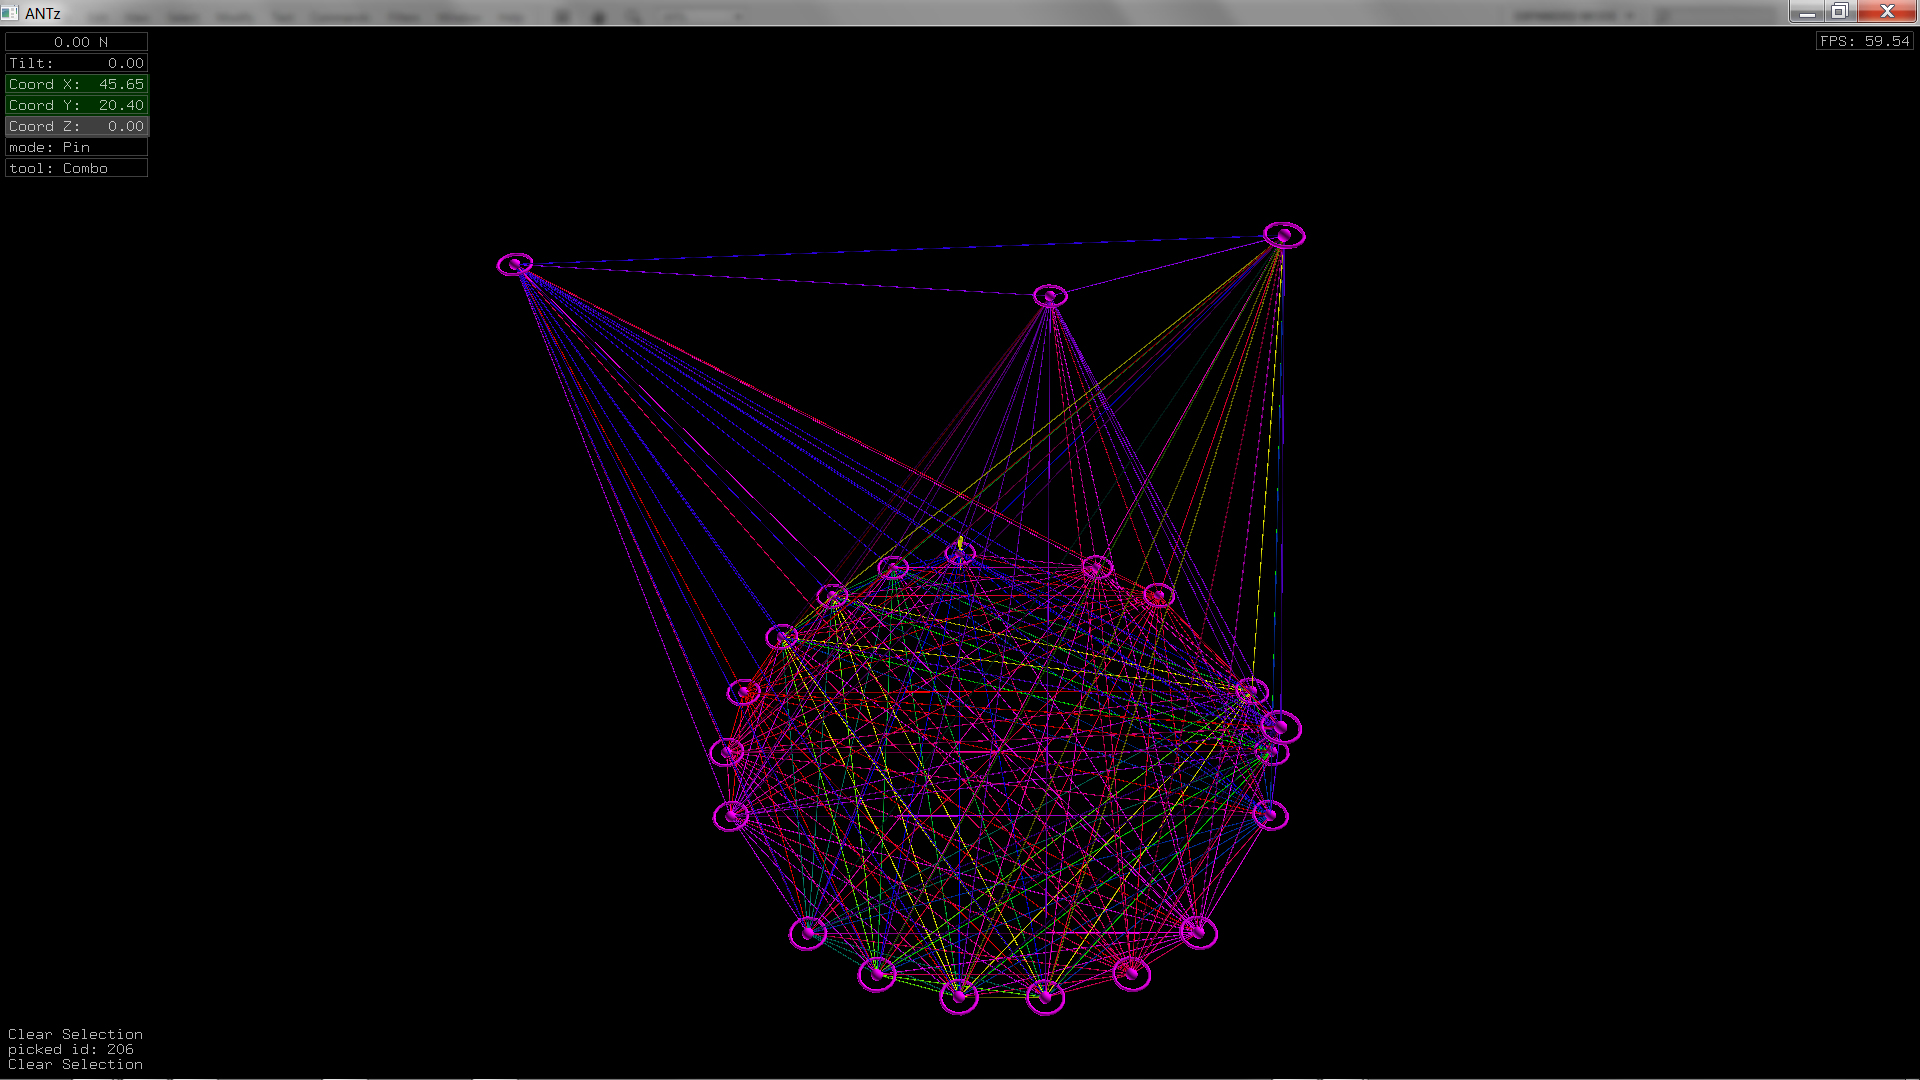Screen dimensions: 1920x1080
Task: Select the far upper-left isolated pin node
Action: click(x=515, y=264)
